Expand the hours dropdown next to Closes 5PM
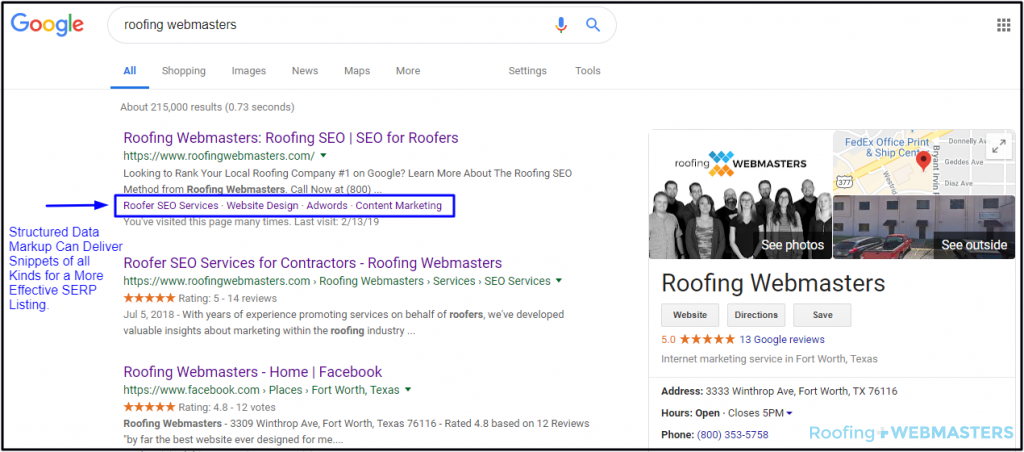 (x=790, y=413)
